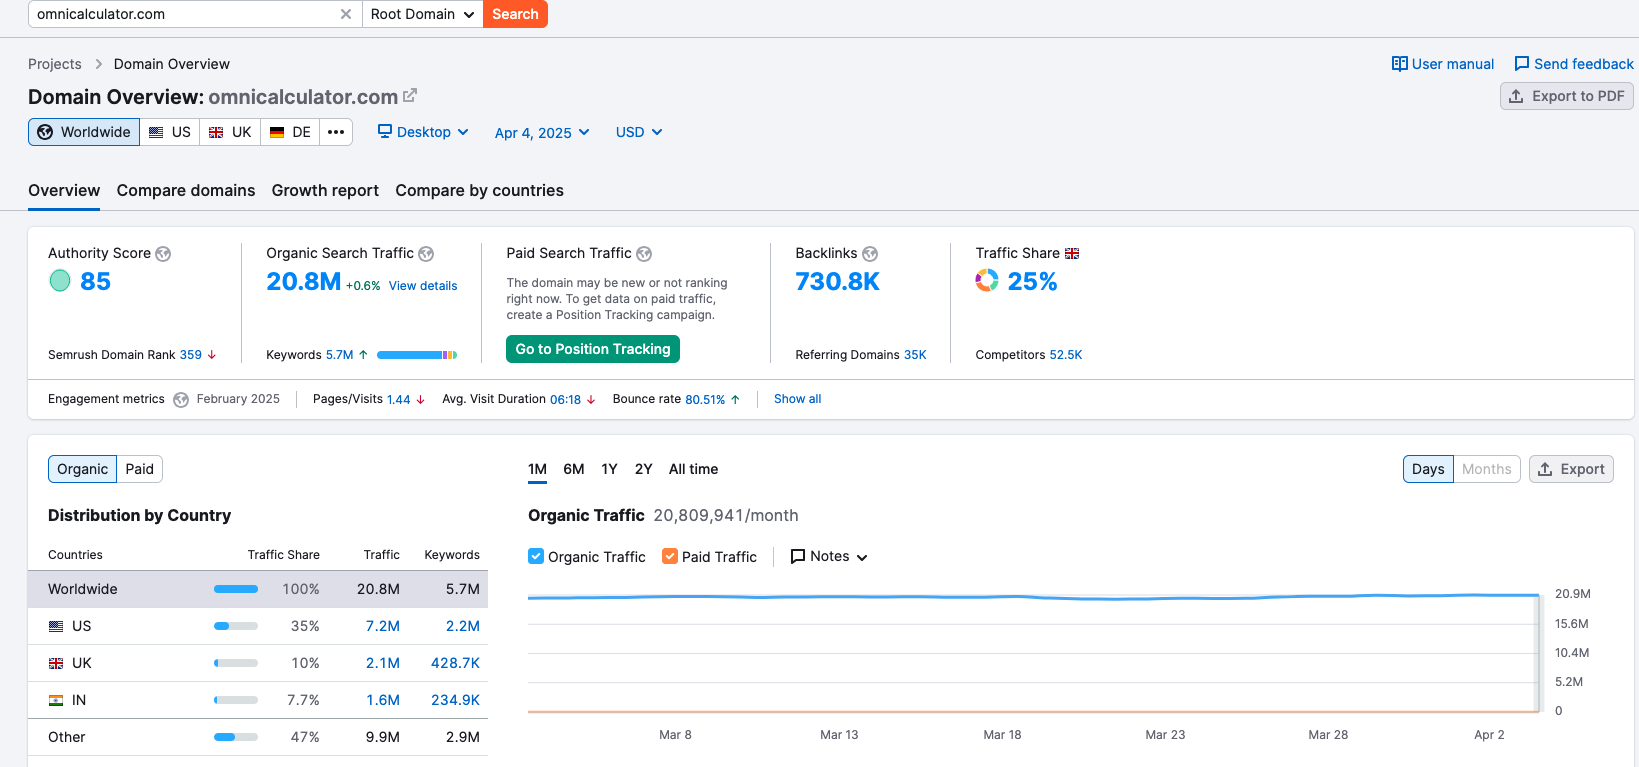Click the US 35% traffic share bar
The image size is (1639, 767).
pos(236,626)
